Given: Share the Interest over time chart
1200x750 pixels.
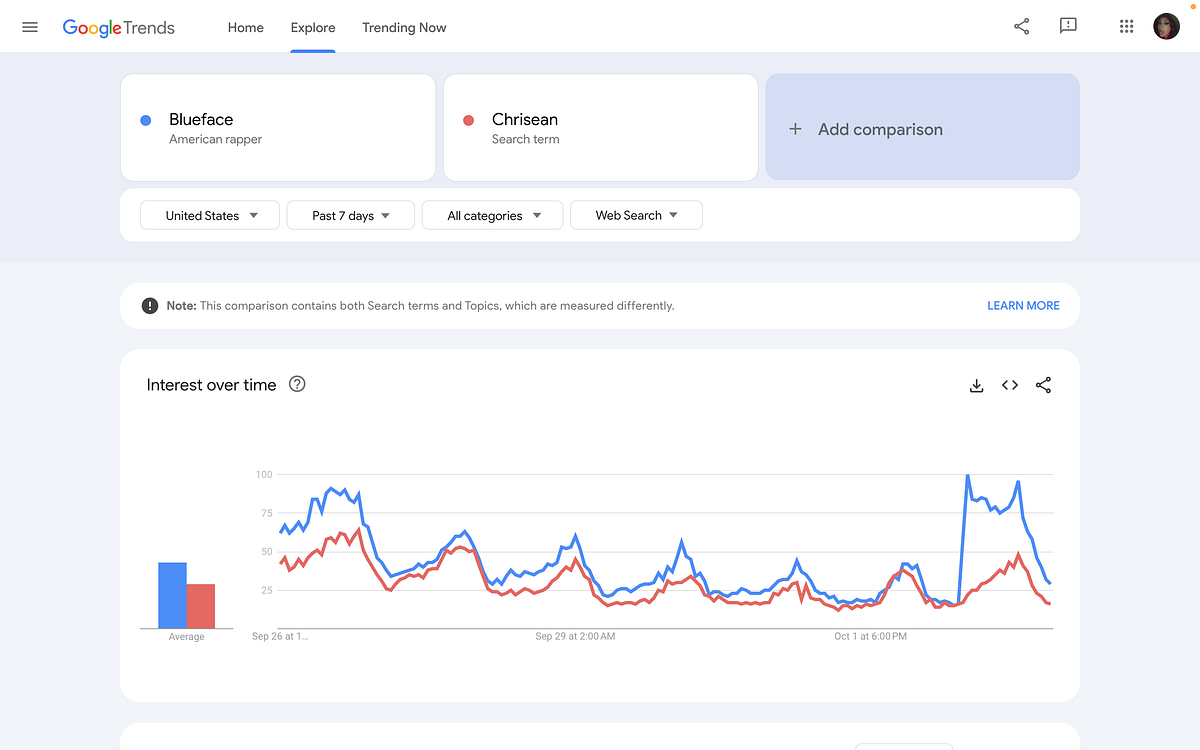Looking at the screenshot, I should [x=1043, y=385].
